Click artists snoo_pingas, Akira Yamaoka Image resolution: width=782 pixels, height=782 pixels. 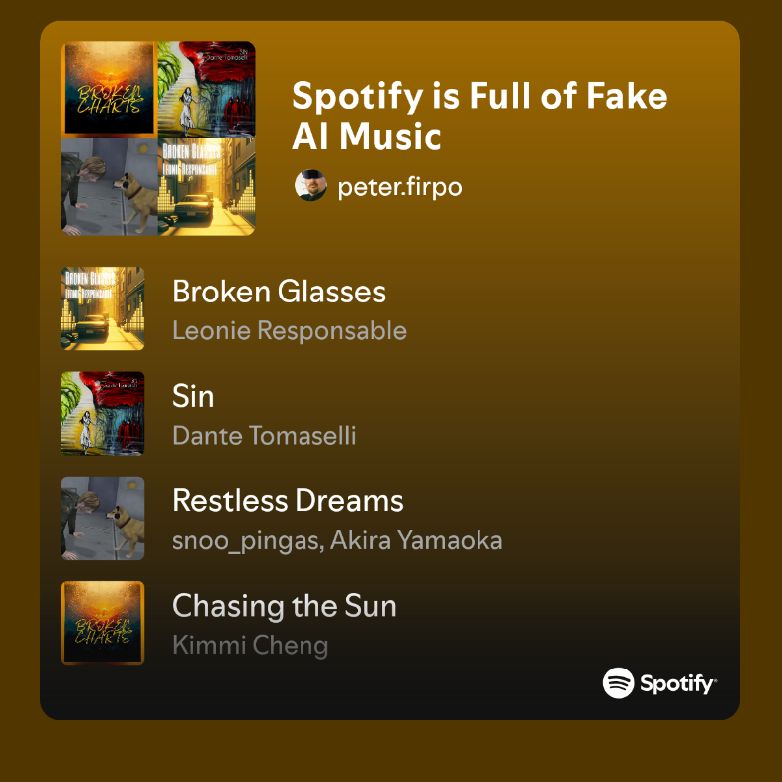pyautogui.click(x=337, y=541)
